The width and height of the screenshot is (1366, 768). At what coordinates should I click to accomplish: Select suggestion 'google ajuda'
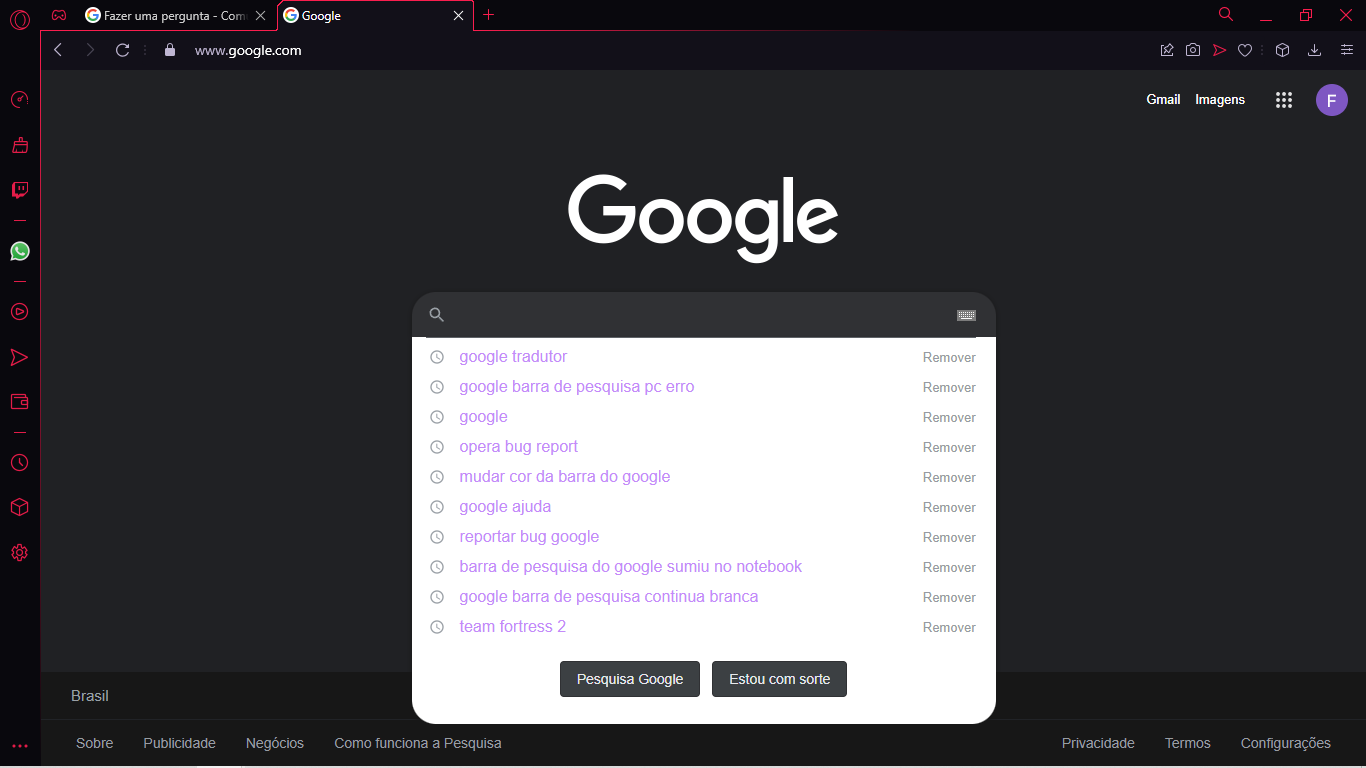pos(505,507)
